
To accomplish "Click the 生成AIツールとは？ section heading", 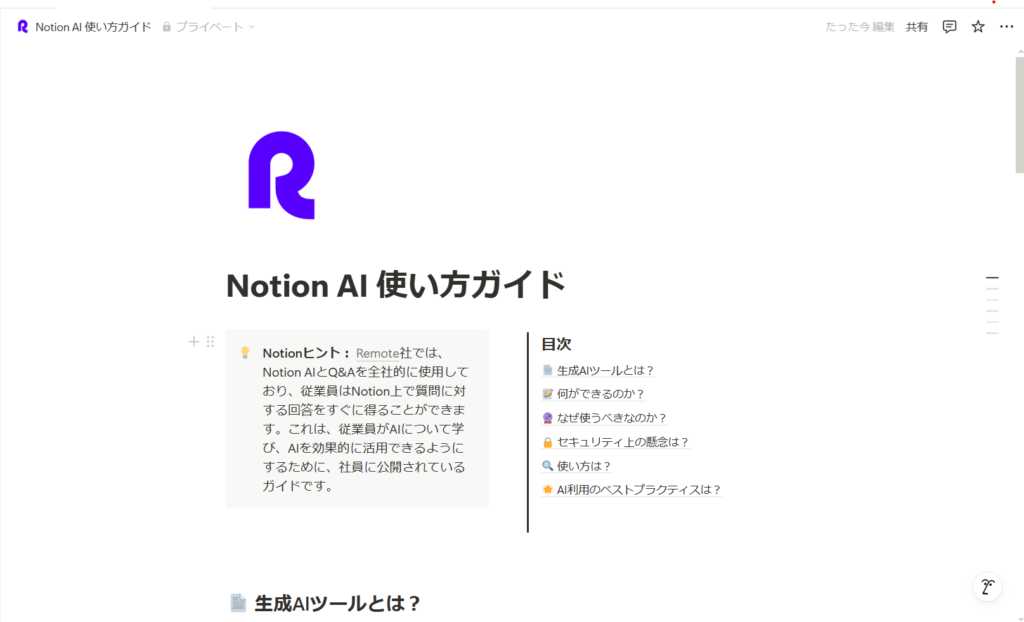I will point(338,603).
